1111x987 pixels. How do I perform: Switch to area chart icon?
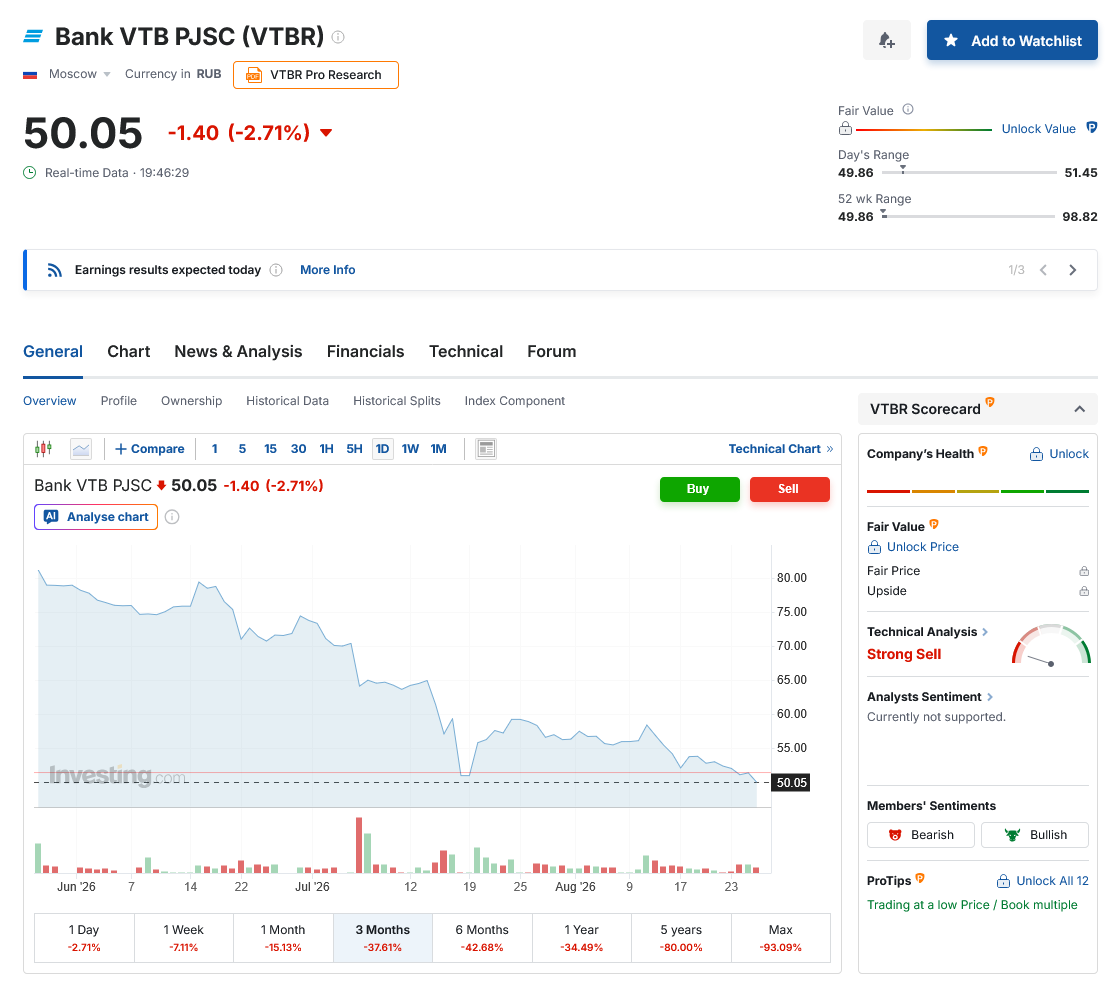(x=81, y=449)
